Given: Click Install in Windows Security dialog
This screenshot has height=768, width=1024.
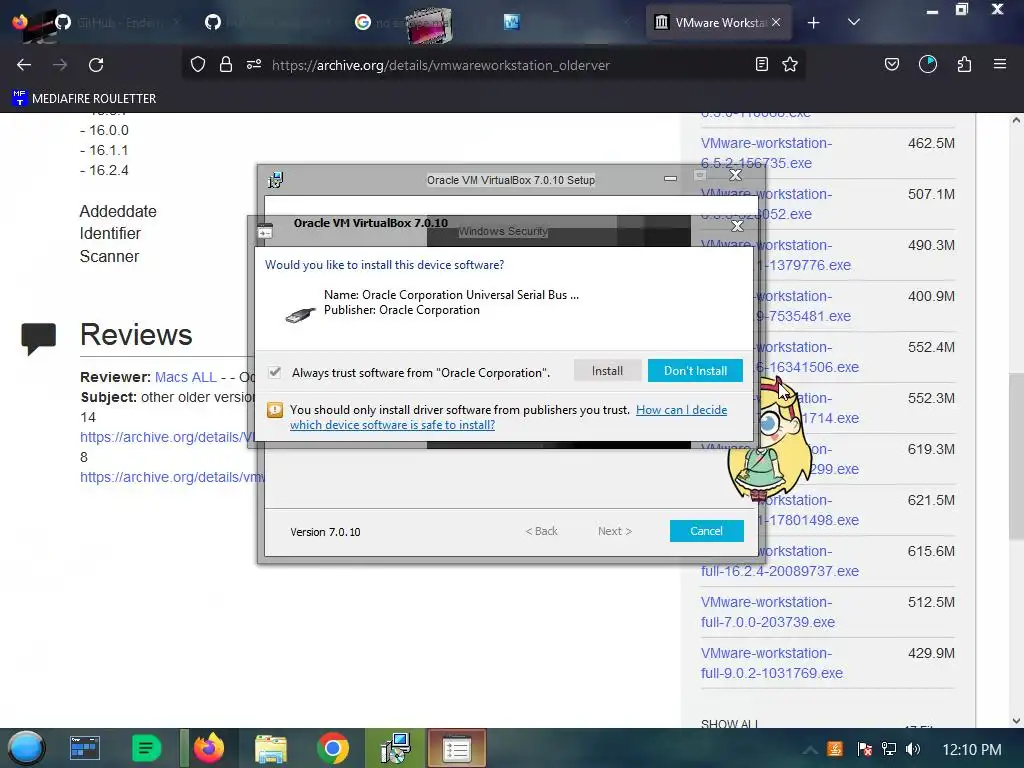Looking at the screenshot, I should [607, 371].
